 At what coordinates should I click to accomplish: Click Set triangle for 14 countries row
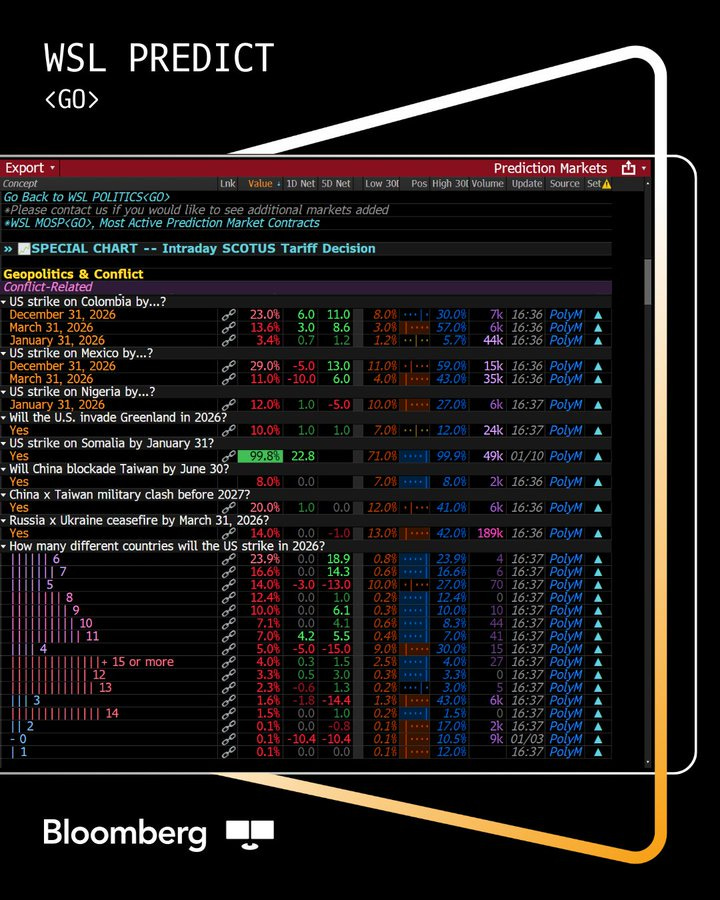pos(598,713)
